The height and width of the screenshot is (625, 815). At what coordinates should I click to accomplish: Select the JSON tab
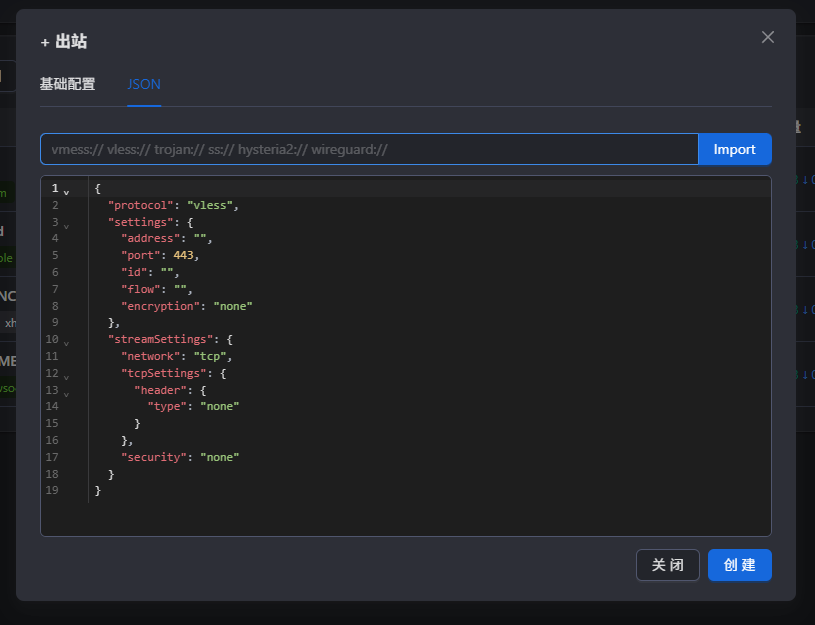(144, 84)
